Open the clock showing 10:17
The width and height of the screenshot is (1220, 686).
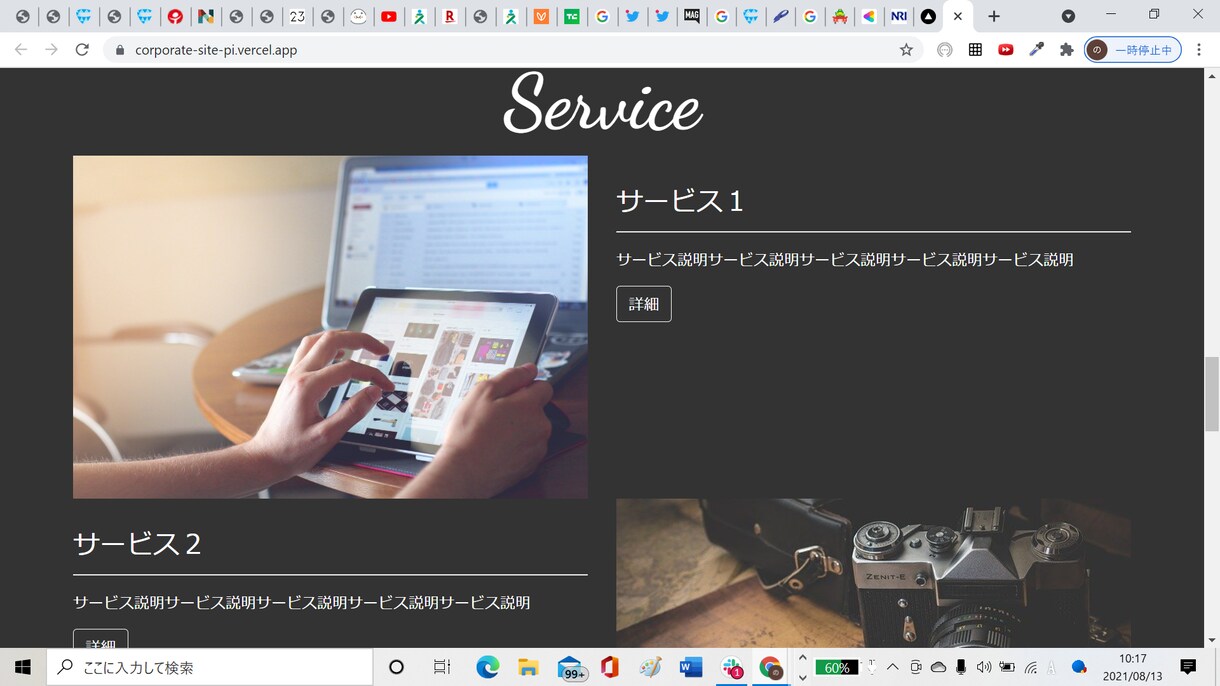click(1132, 667)
